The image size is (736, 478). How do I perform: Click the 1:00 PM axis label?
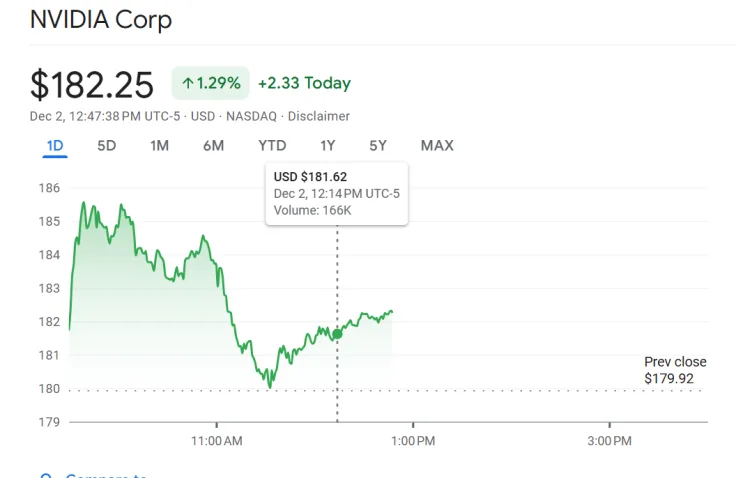[x=412, y=440]
